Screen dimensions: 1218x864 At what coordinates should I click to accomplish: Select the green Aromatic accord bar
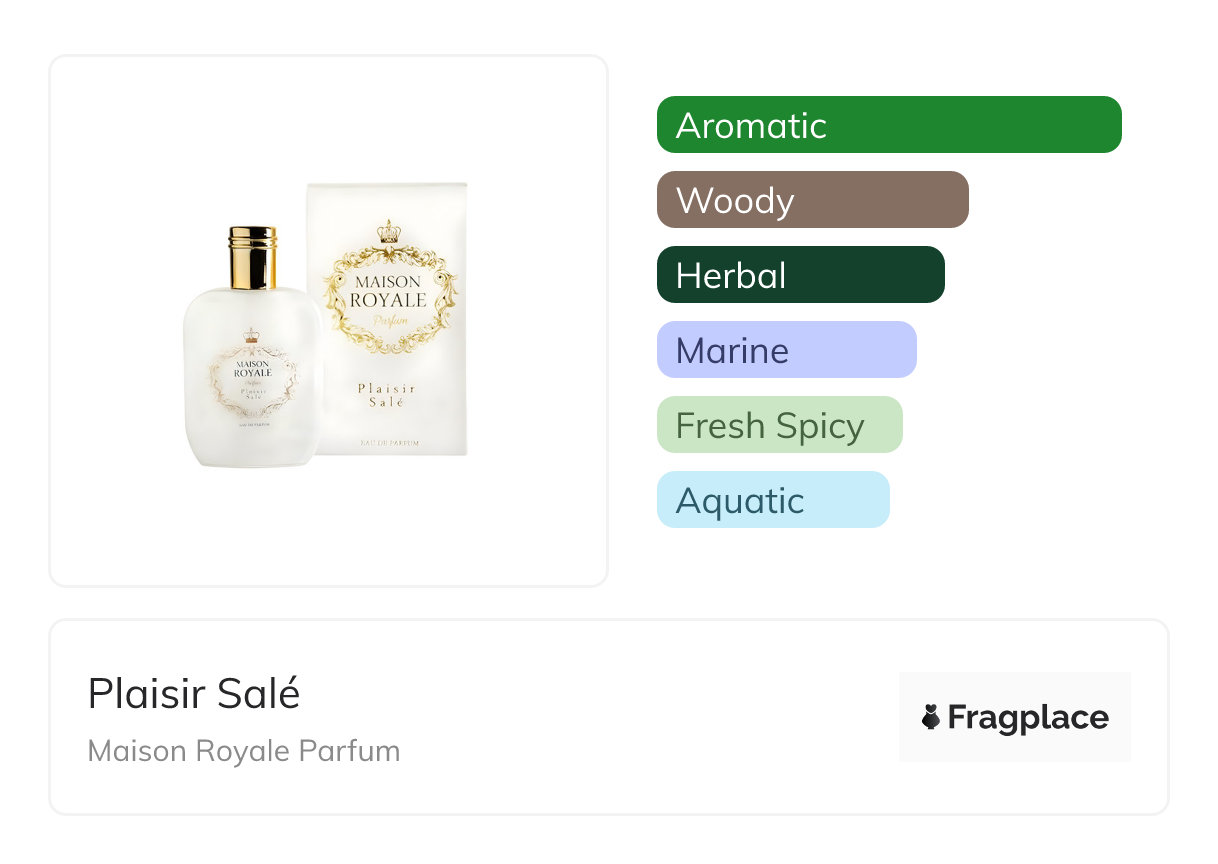click(x=888, y=125)
